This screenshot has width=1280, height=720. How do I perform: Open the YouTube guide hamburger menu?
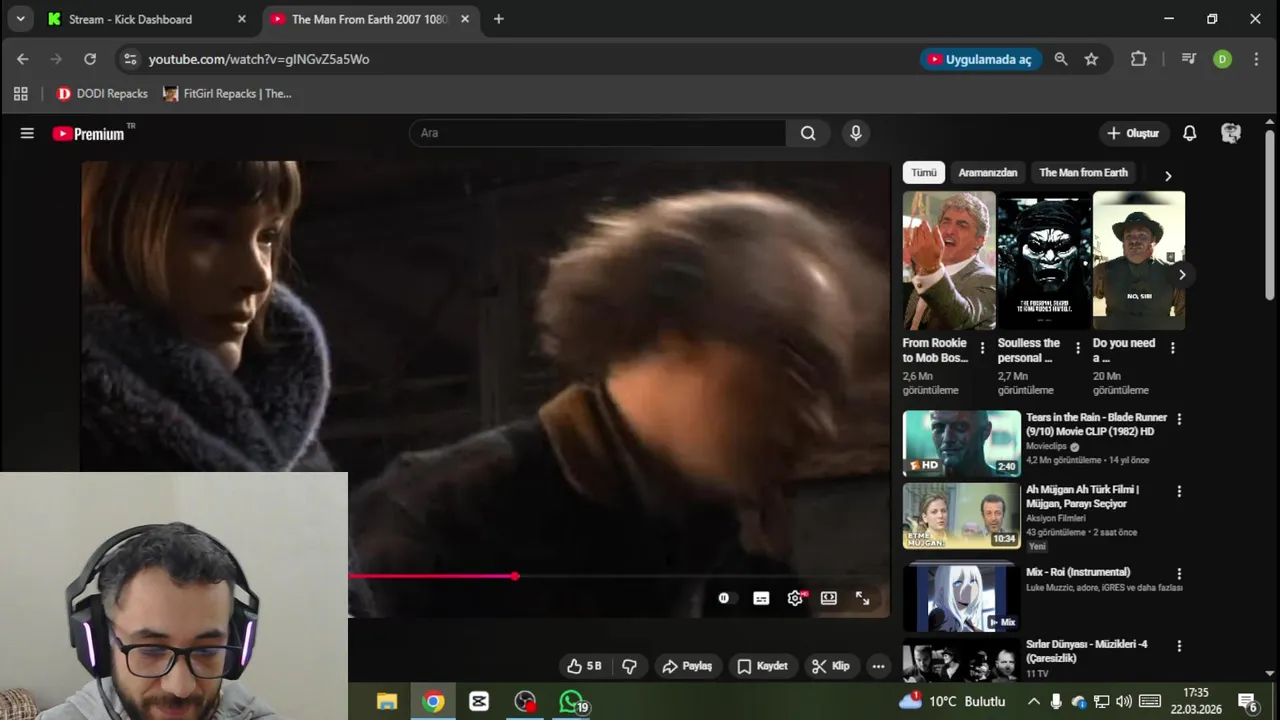27,133
